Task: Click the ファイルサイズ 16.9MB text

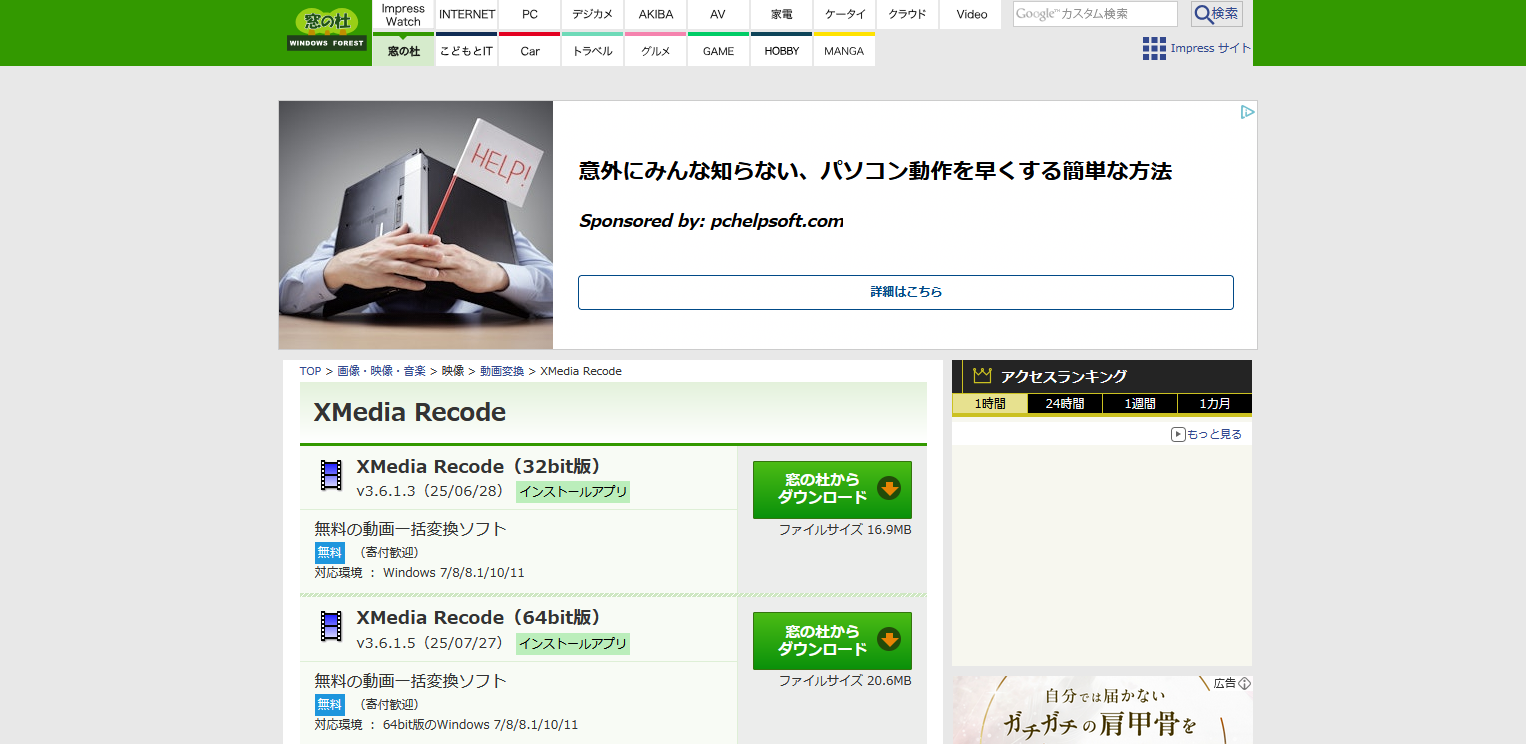Action: point(845,529)
